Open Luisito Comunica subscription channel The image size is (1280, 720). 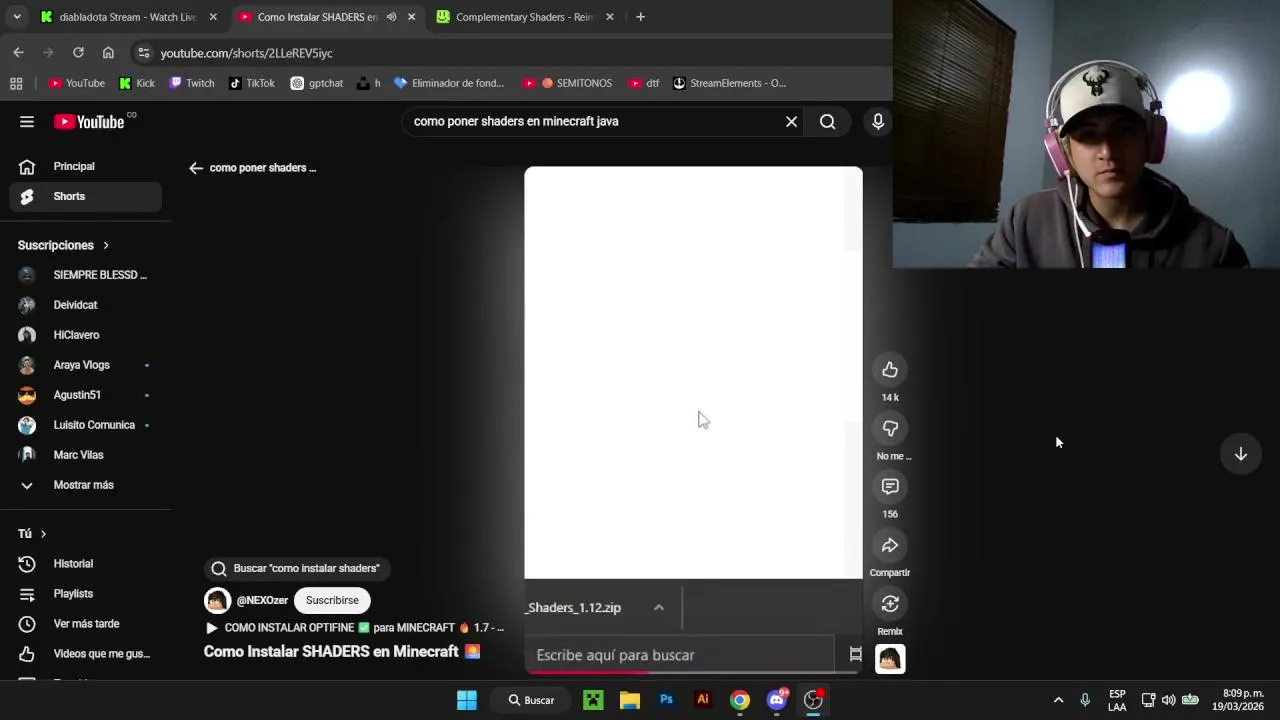click(x=85, y=425)
